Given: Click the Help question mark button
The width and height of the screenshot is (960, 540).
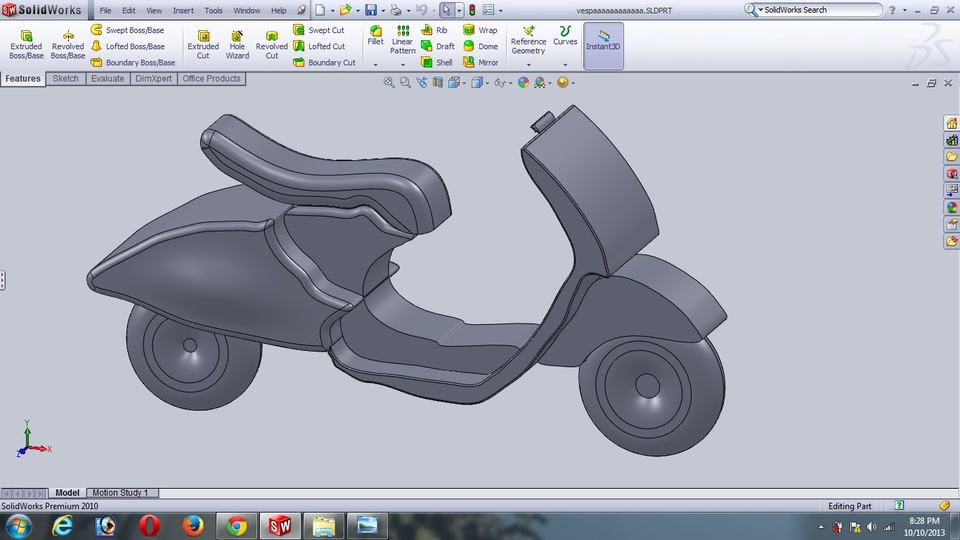Looking at the screenshot, I should pos(892,10).
